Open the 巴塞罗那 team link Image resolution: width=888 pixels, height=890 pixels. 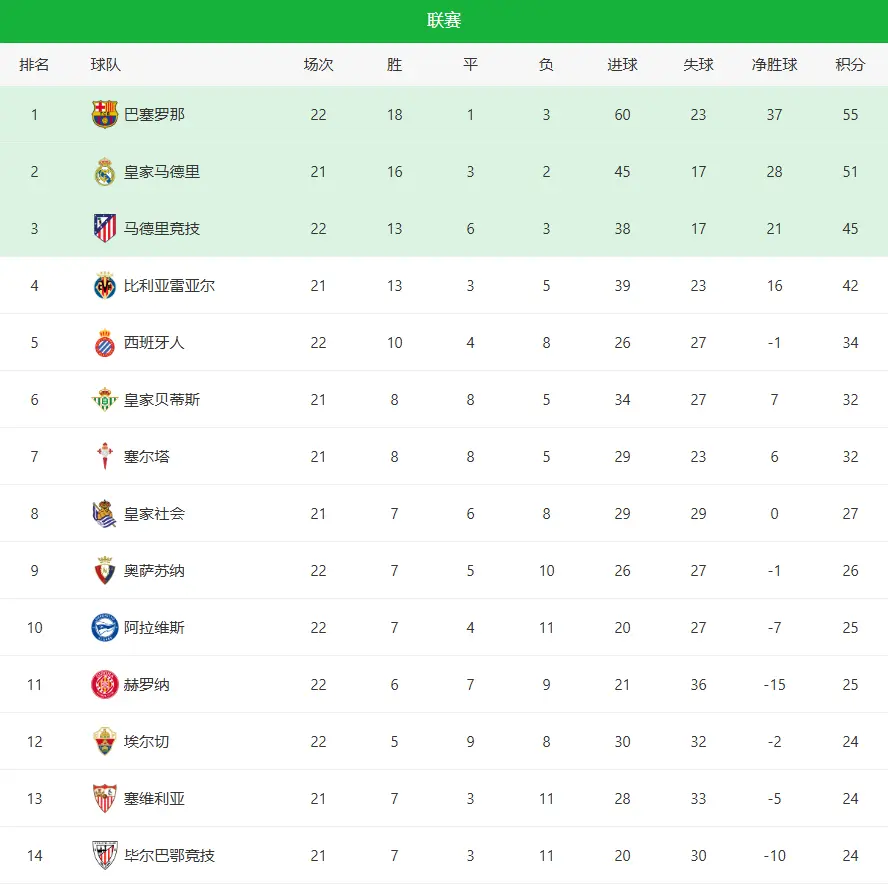[x=154, y=115]
